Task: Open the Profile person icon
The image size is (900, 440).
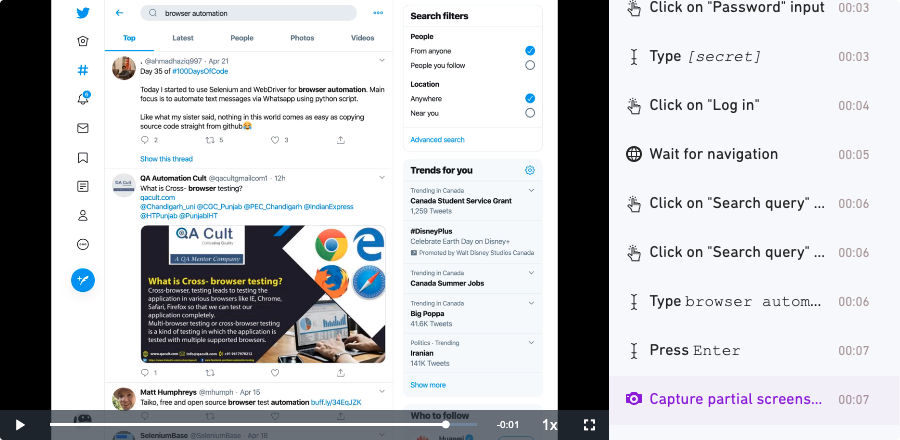Action: pos(83,216)
